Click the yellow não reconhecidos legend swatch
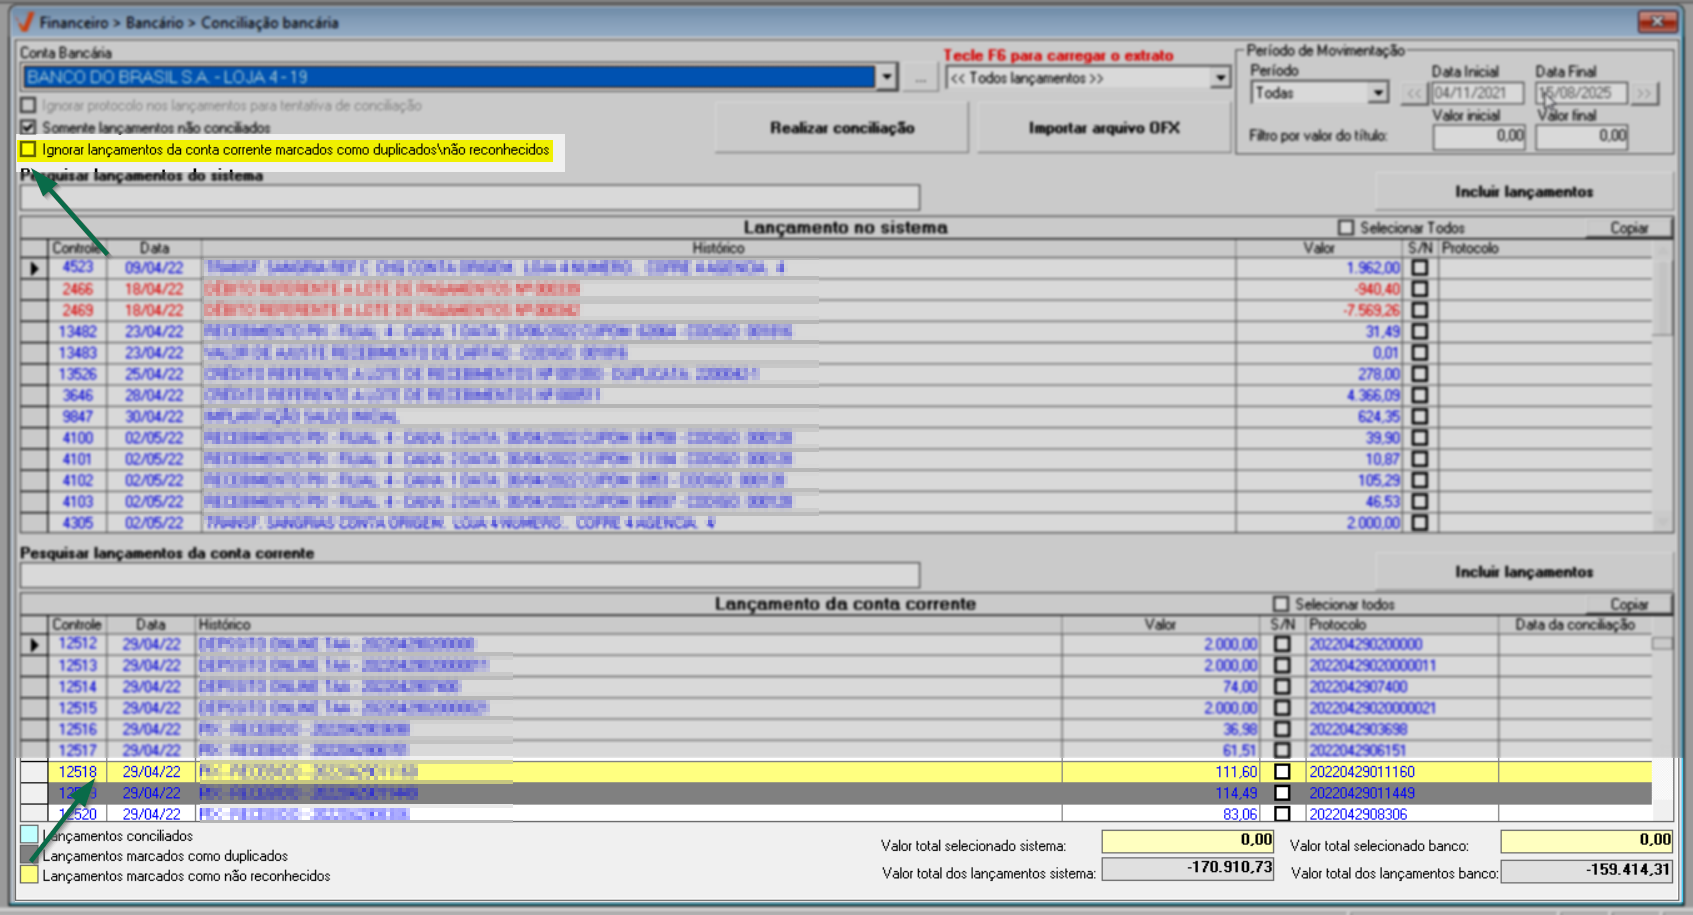The image size is (1693, 915). [x=29, y=875]
